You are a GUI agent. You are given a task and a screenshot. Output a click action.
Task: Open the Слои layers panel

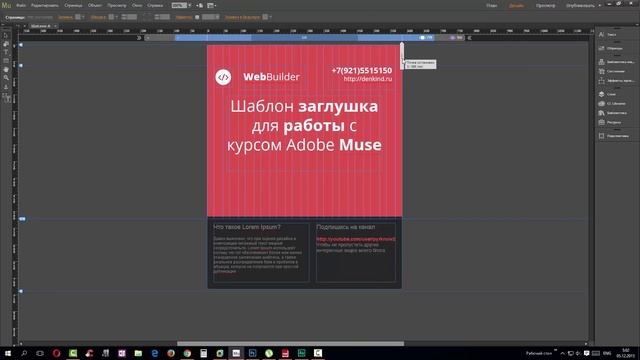point(601,94)
